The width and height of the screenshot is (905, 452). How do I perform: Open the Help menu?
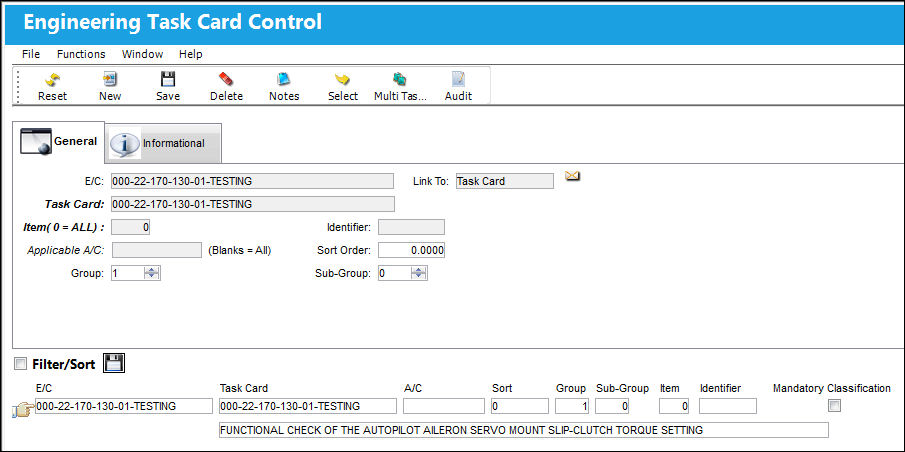pyautogui.click(x=190, y=54)
